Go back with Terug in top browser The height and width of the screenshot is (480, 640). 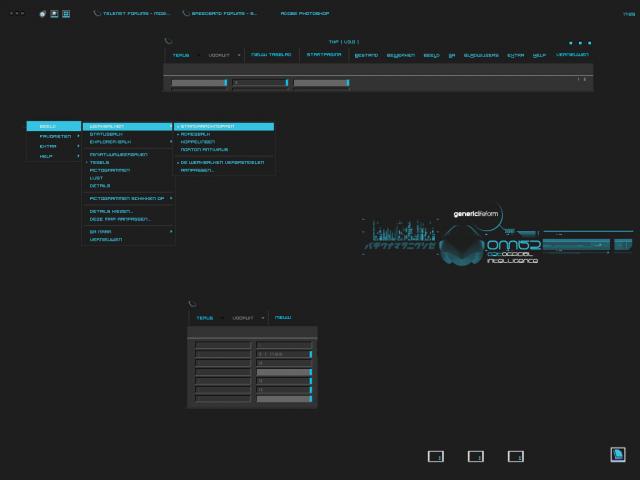point(181,55)
